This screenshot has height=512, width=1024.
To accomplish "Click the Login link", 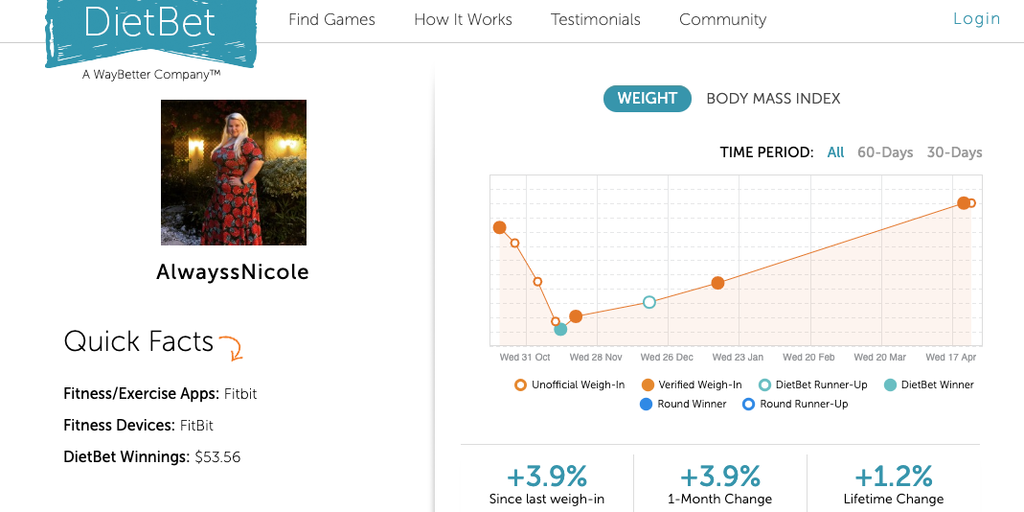I will click(x=976, y=19).
